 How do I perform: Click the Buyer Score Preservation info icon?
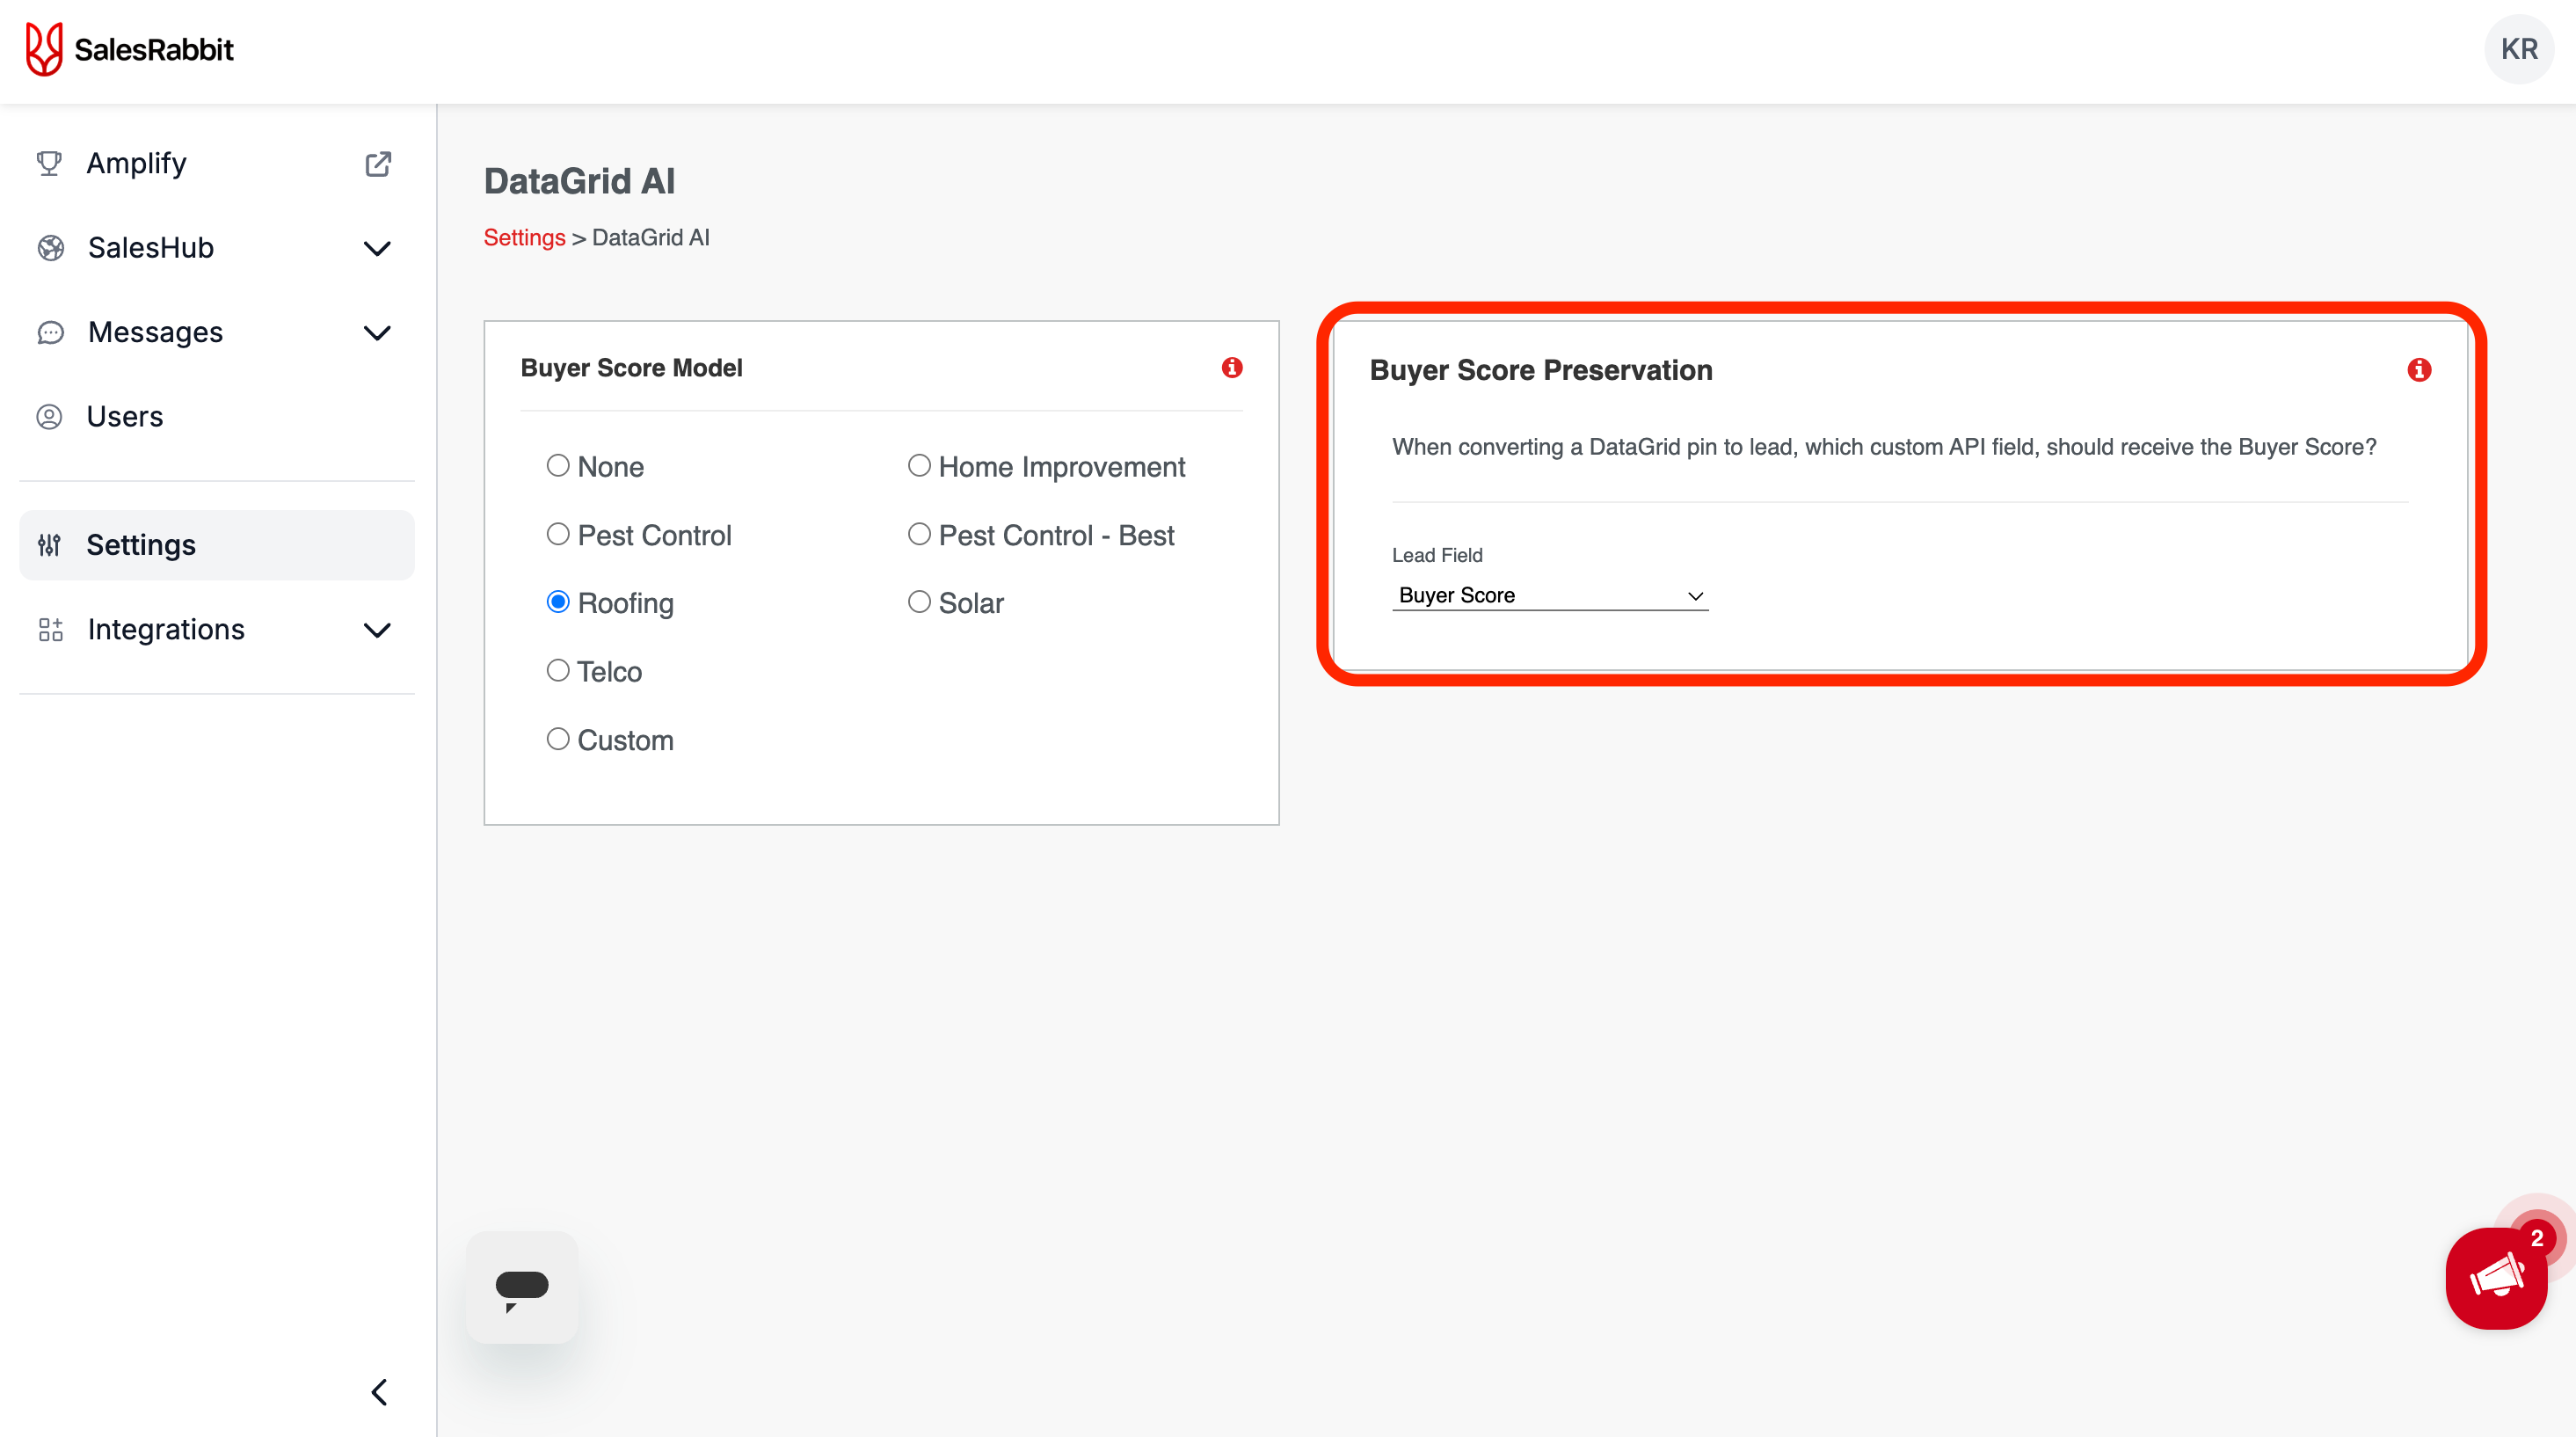click(2418, 370)
